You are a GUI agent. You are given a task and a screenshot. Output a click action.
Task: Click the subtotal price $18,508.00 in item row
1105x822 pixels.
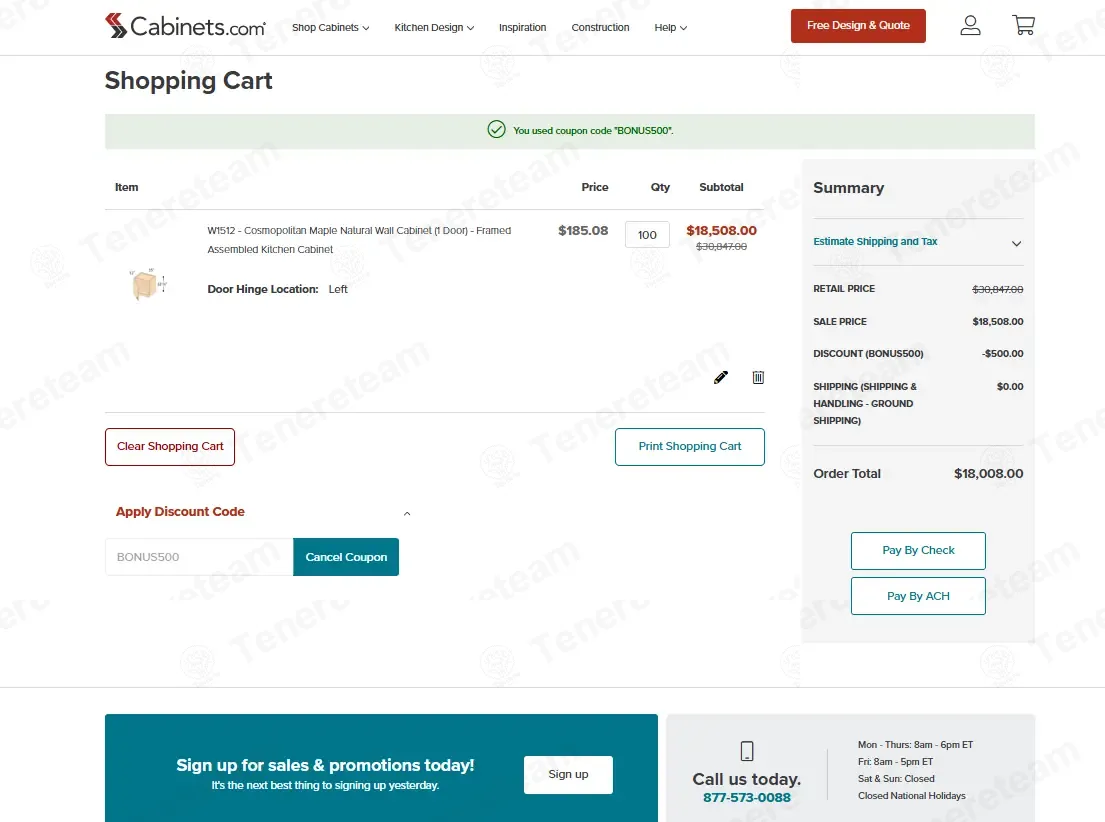[721, 231]
